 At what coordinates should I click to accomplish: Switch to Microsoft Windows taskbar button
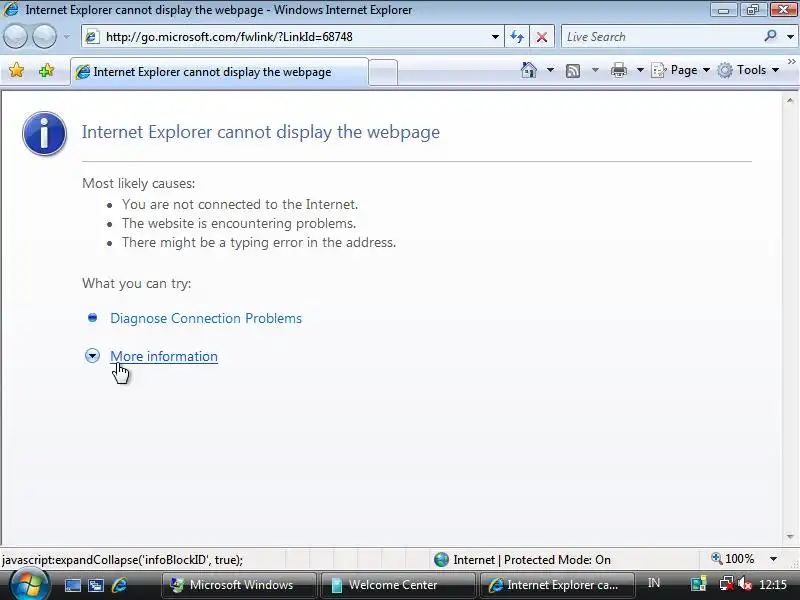pos(238,585)
